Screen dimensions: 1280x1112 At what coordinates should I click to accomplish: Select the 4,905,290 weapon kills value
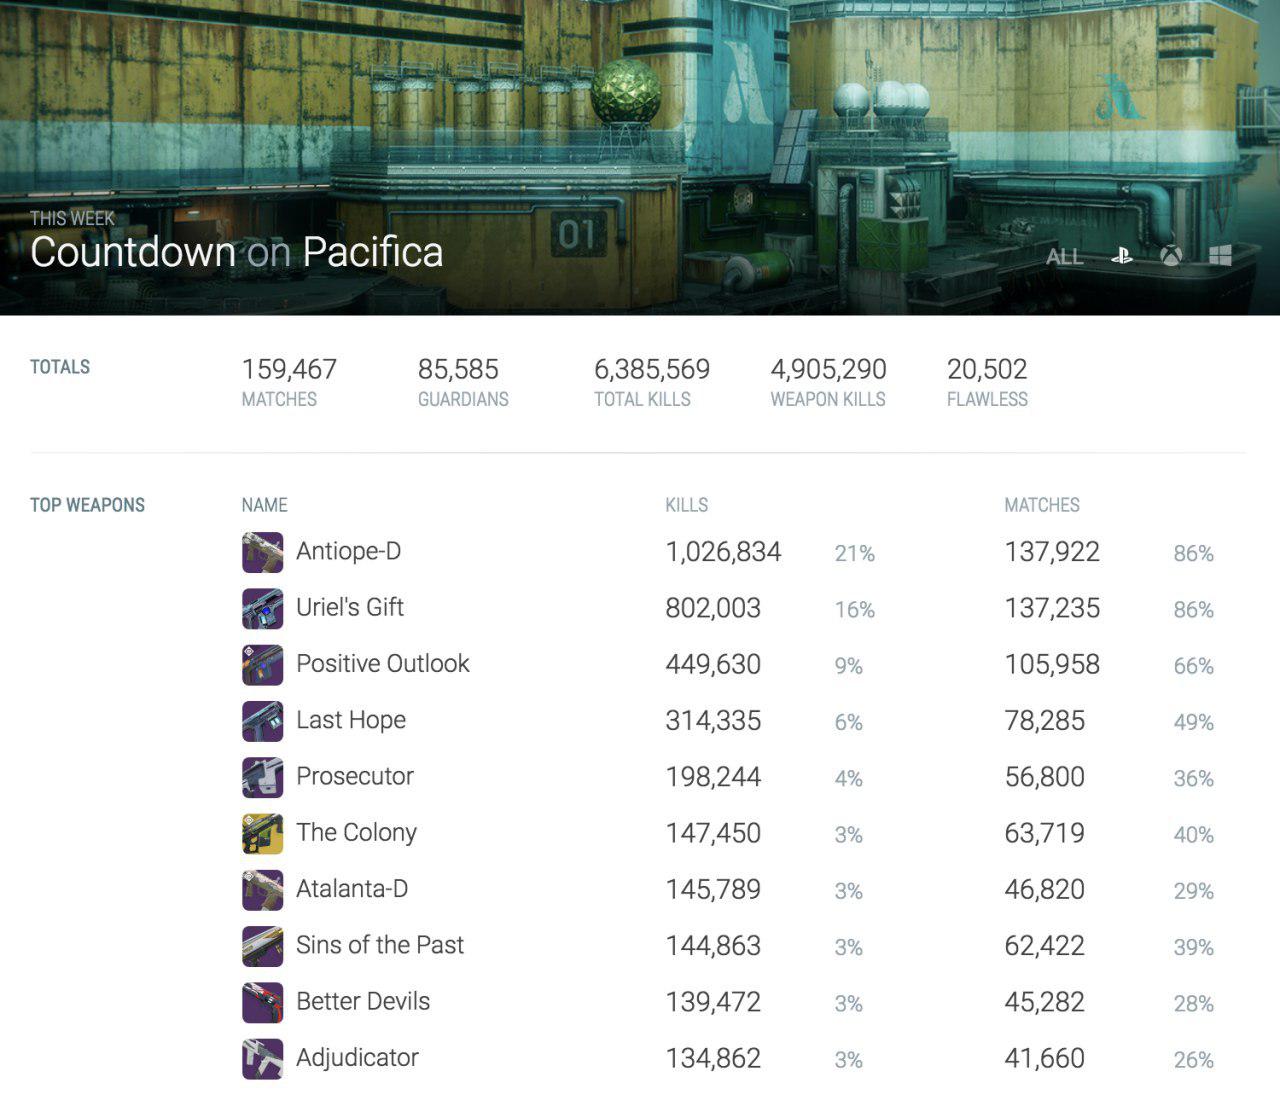click(x=828, y=369)
